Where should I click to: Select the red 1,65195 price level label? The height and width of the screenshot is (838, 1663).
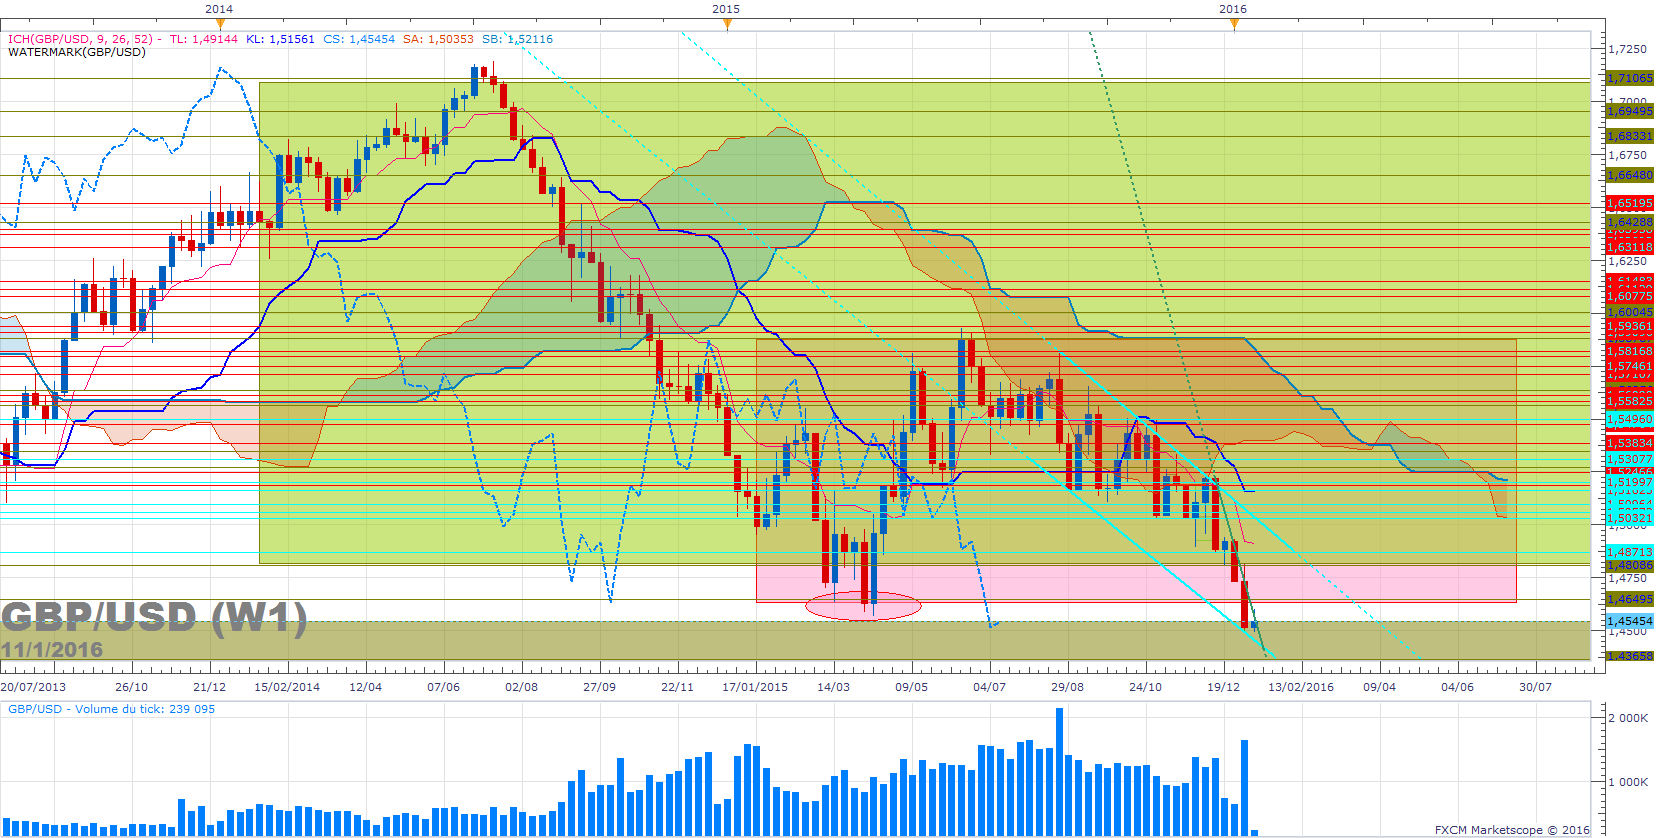coord(1630,203)
